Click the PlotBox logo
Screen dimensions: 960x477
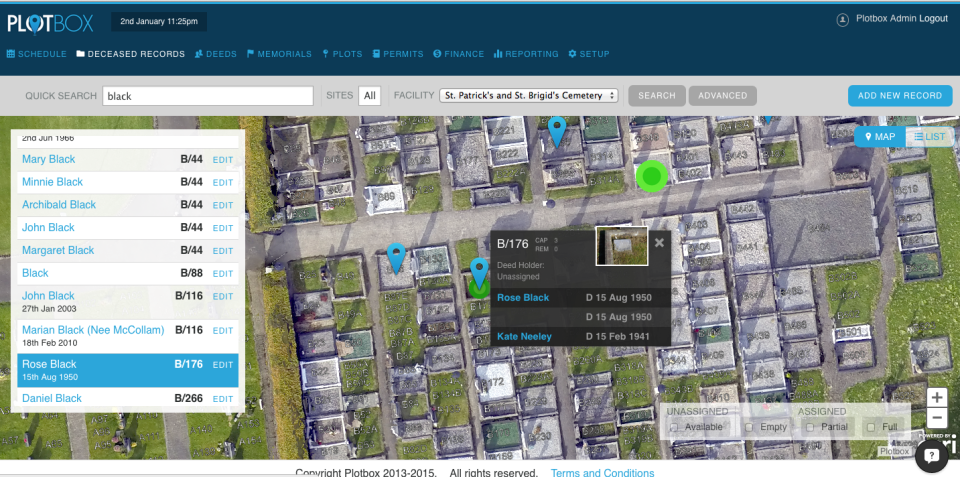click(x=50, y=23)
